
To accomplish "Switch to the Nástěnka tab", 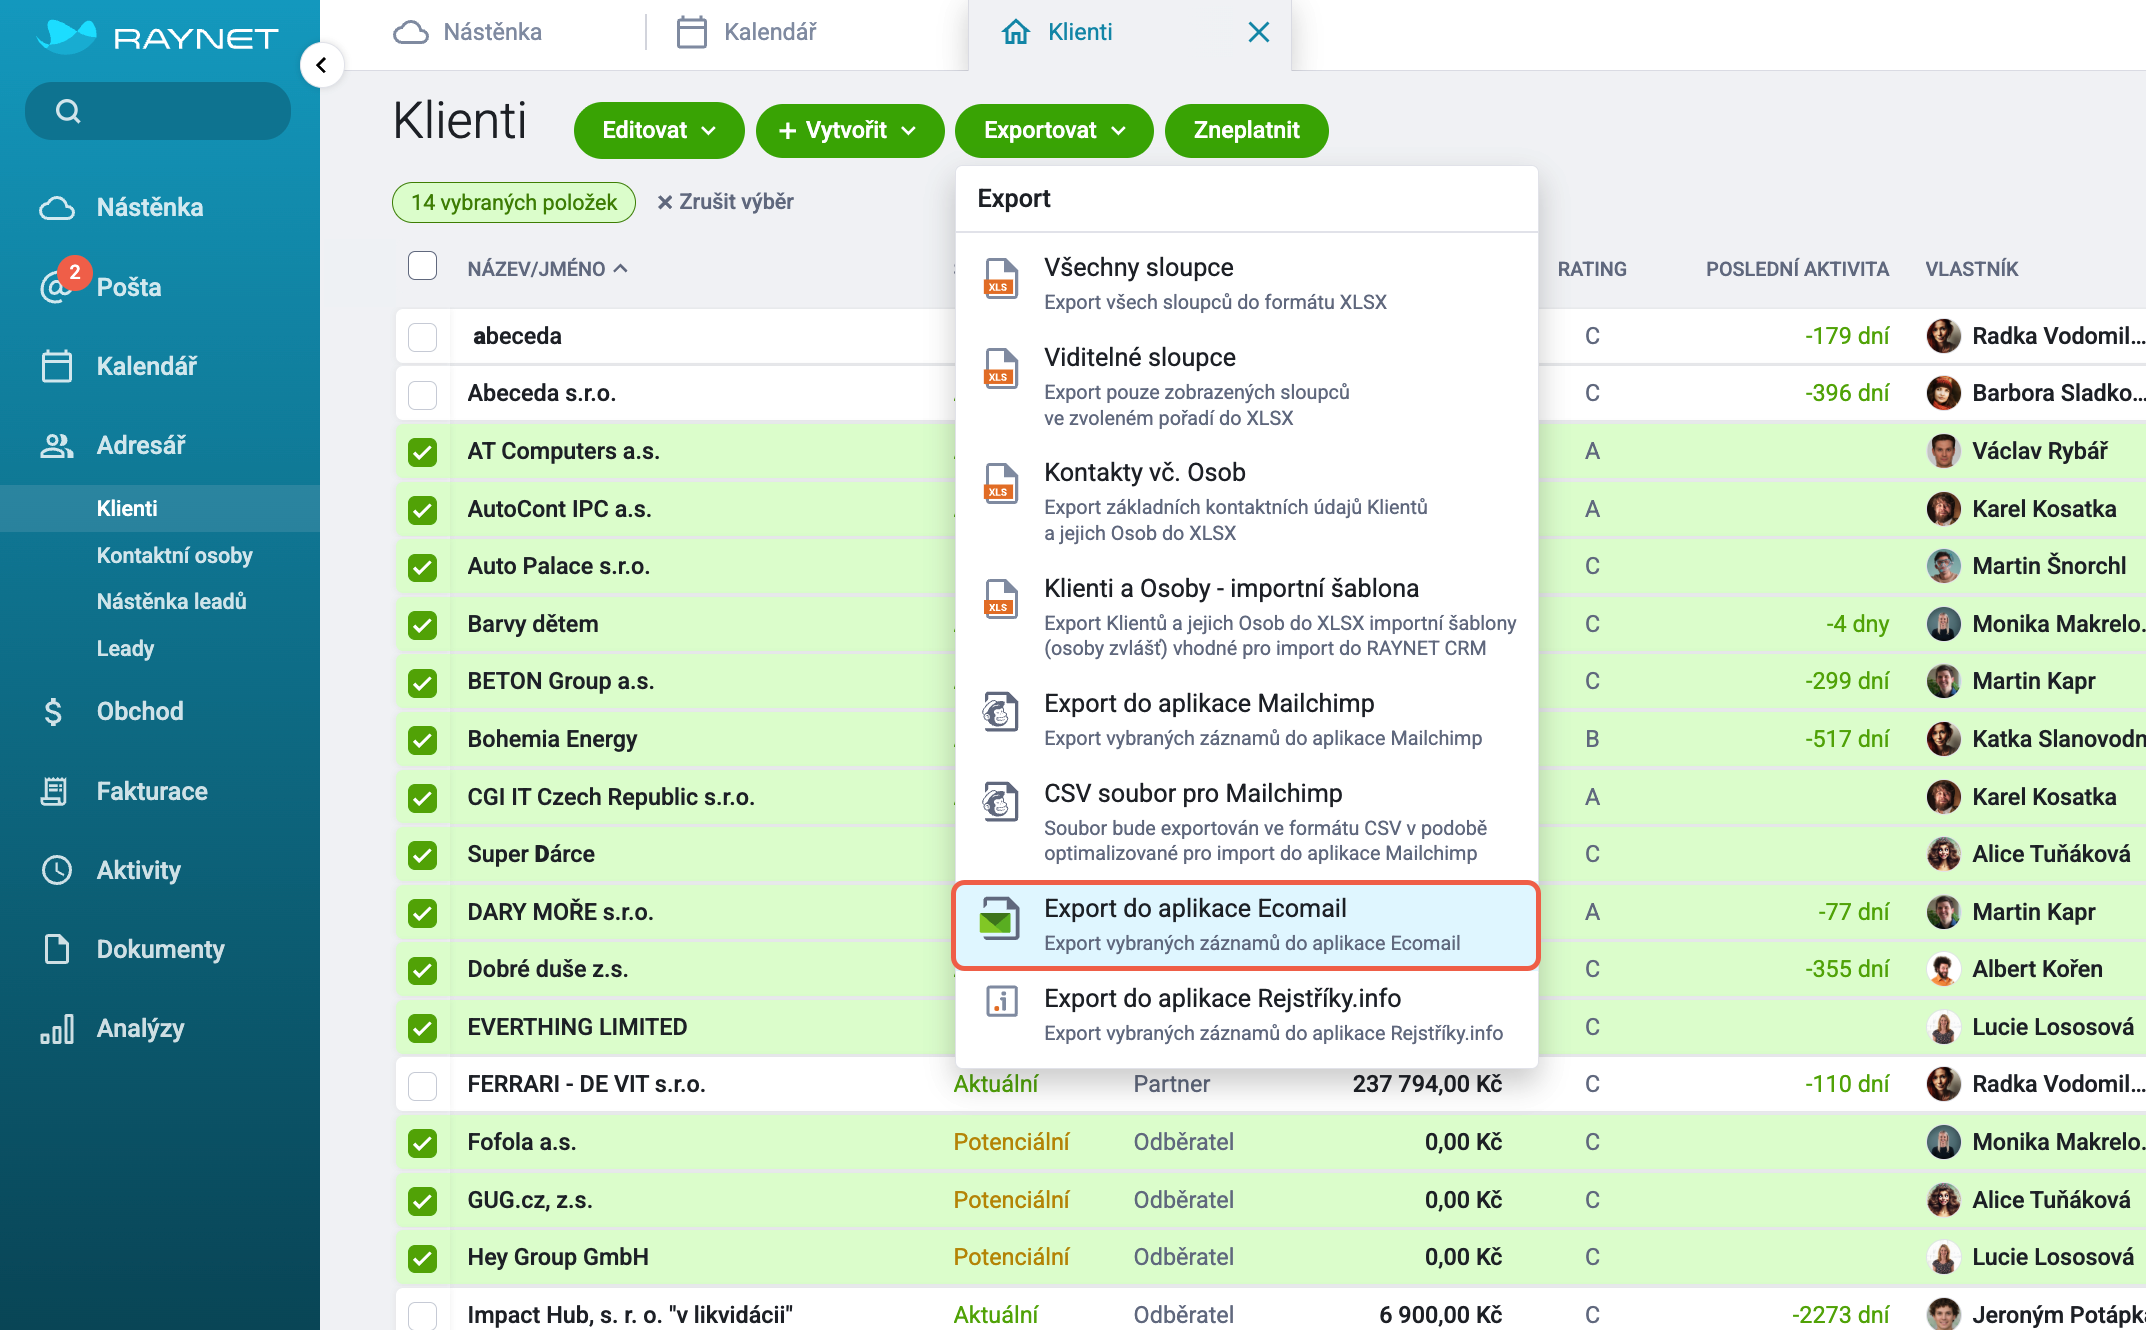I will (x=468, y=32).
